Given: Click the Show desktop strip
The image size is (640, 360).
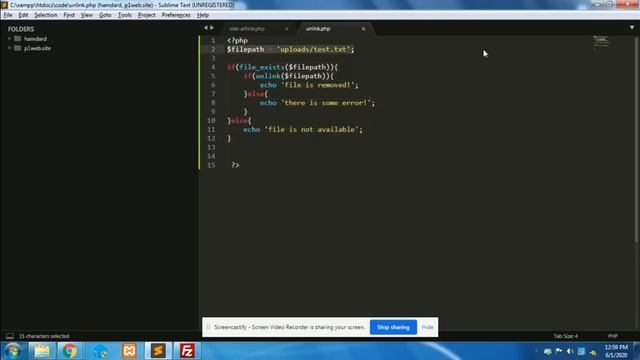Looking at the screenshot, I should (637, 351).
